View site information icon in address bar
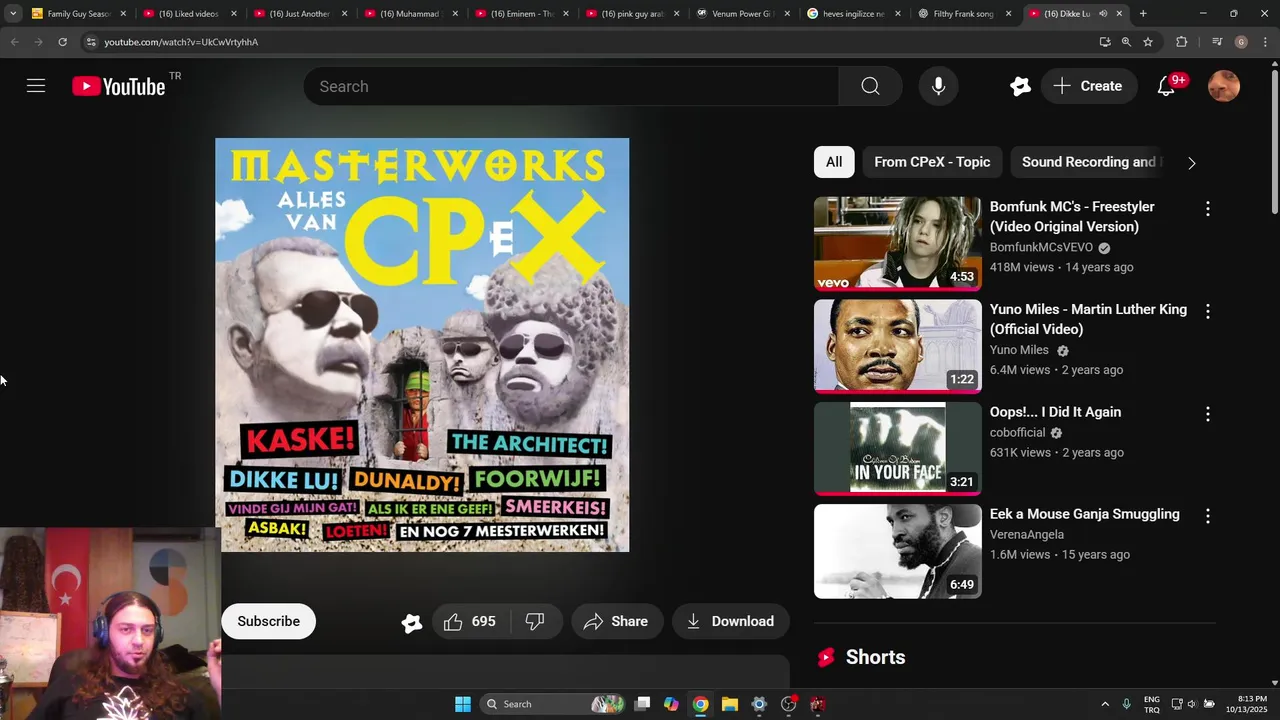The image size is (1280, 720). 91,42
